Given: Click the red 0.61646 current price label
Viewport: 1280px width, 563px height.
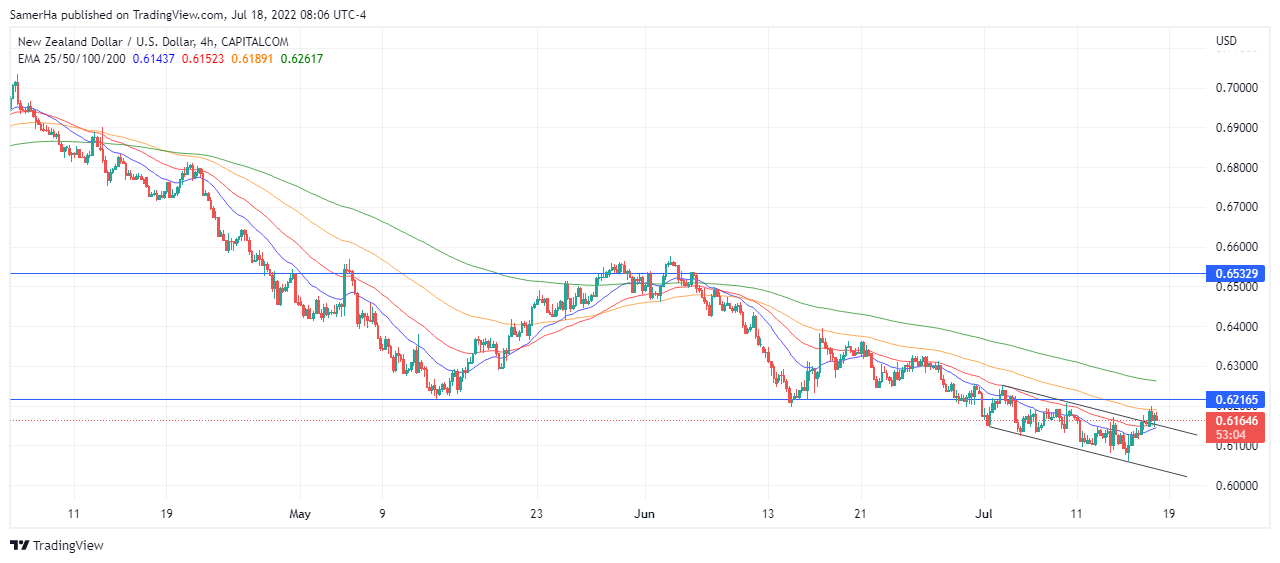Looking at the screenshot, I should pos(1236,421).
